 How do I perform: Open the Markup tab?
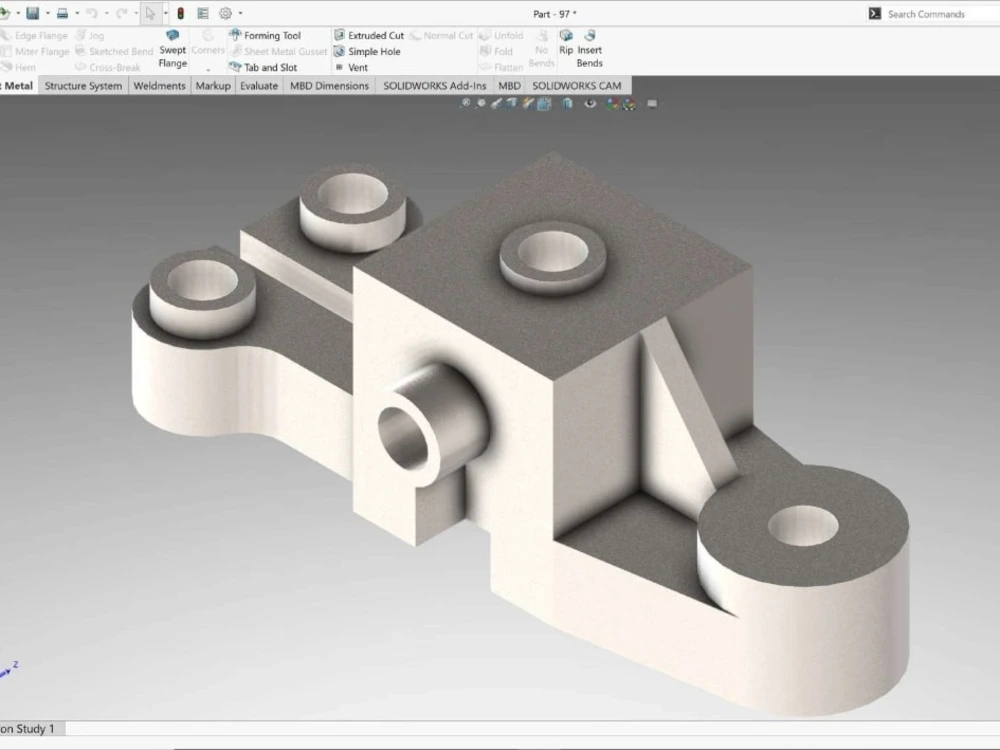[213, 85]
